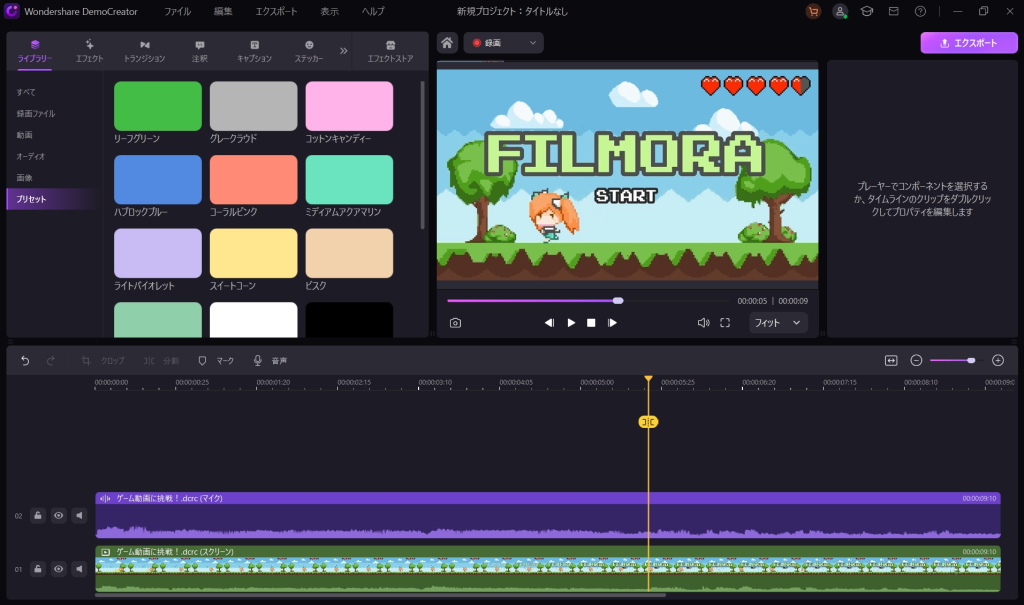This screenshot has width=1024, height=605.
Task: Toggle the lock on track 01
Action: [x=38, y=569]
